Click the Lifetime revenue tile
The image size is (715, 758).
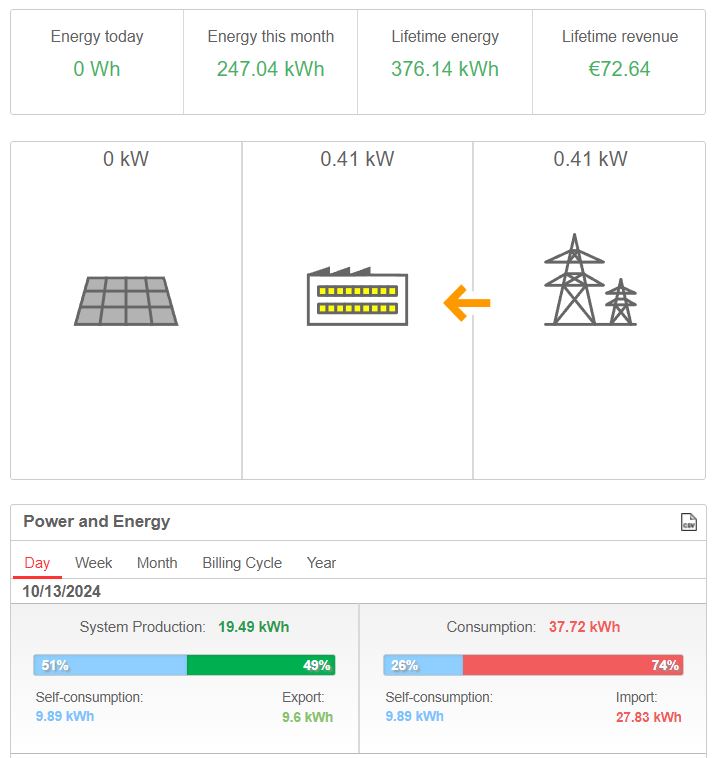click(619, 62)
